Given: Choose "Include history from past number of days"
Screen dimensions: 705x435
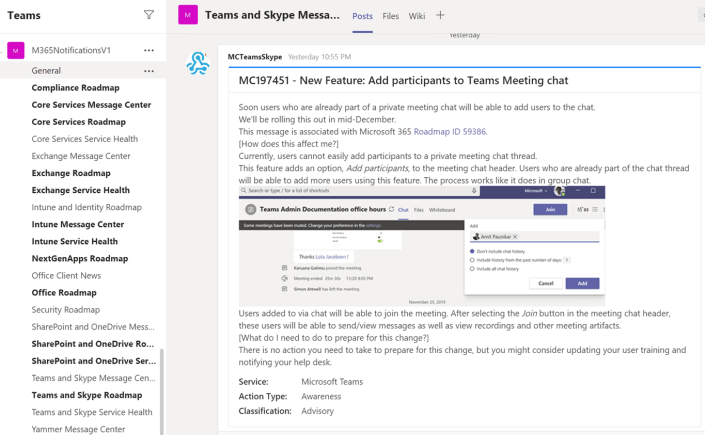Looking at the screenshot, I should coord(472,260).
